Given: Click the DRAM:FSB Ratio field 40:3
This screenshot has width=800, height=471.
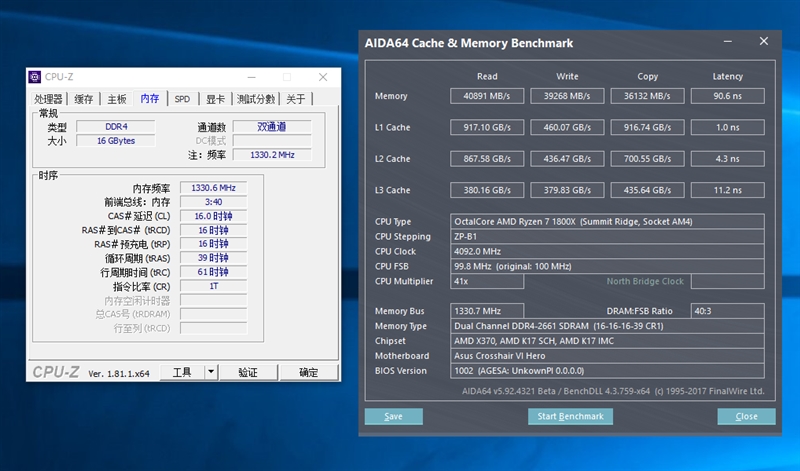Looking at the screenshot, I should pyautogui.click(x=728, y=311).
